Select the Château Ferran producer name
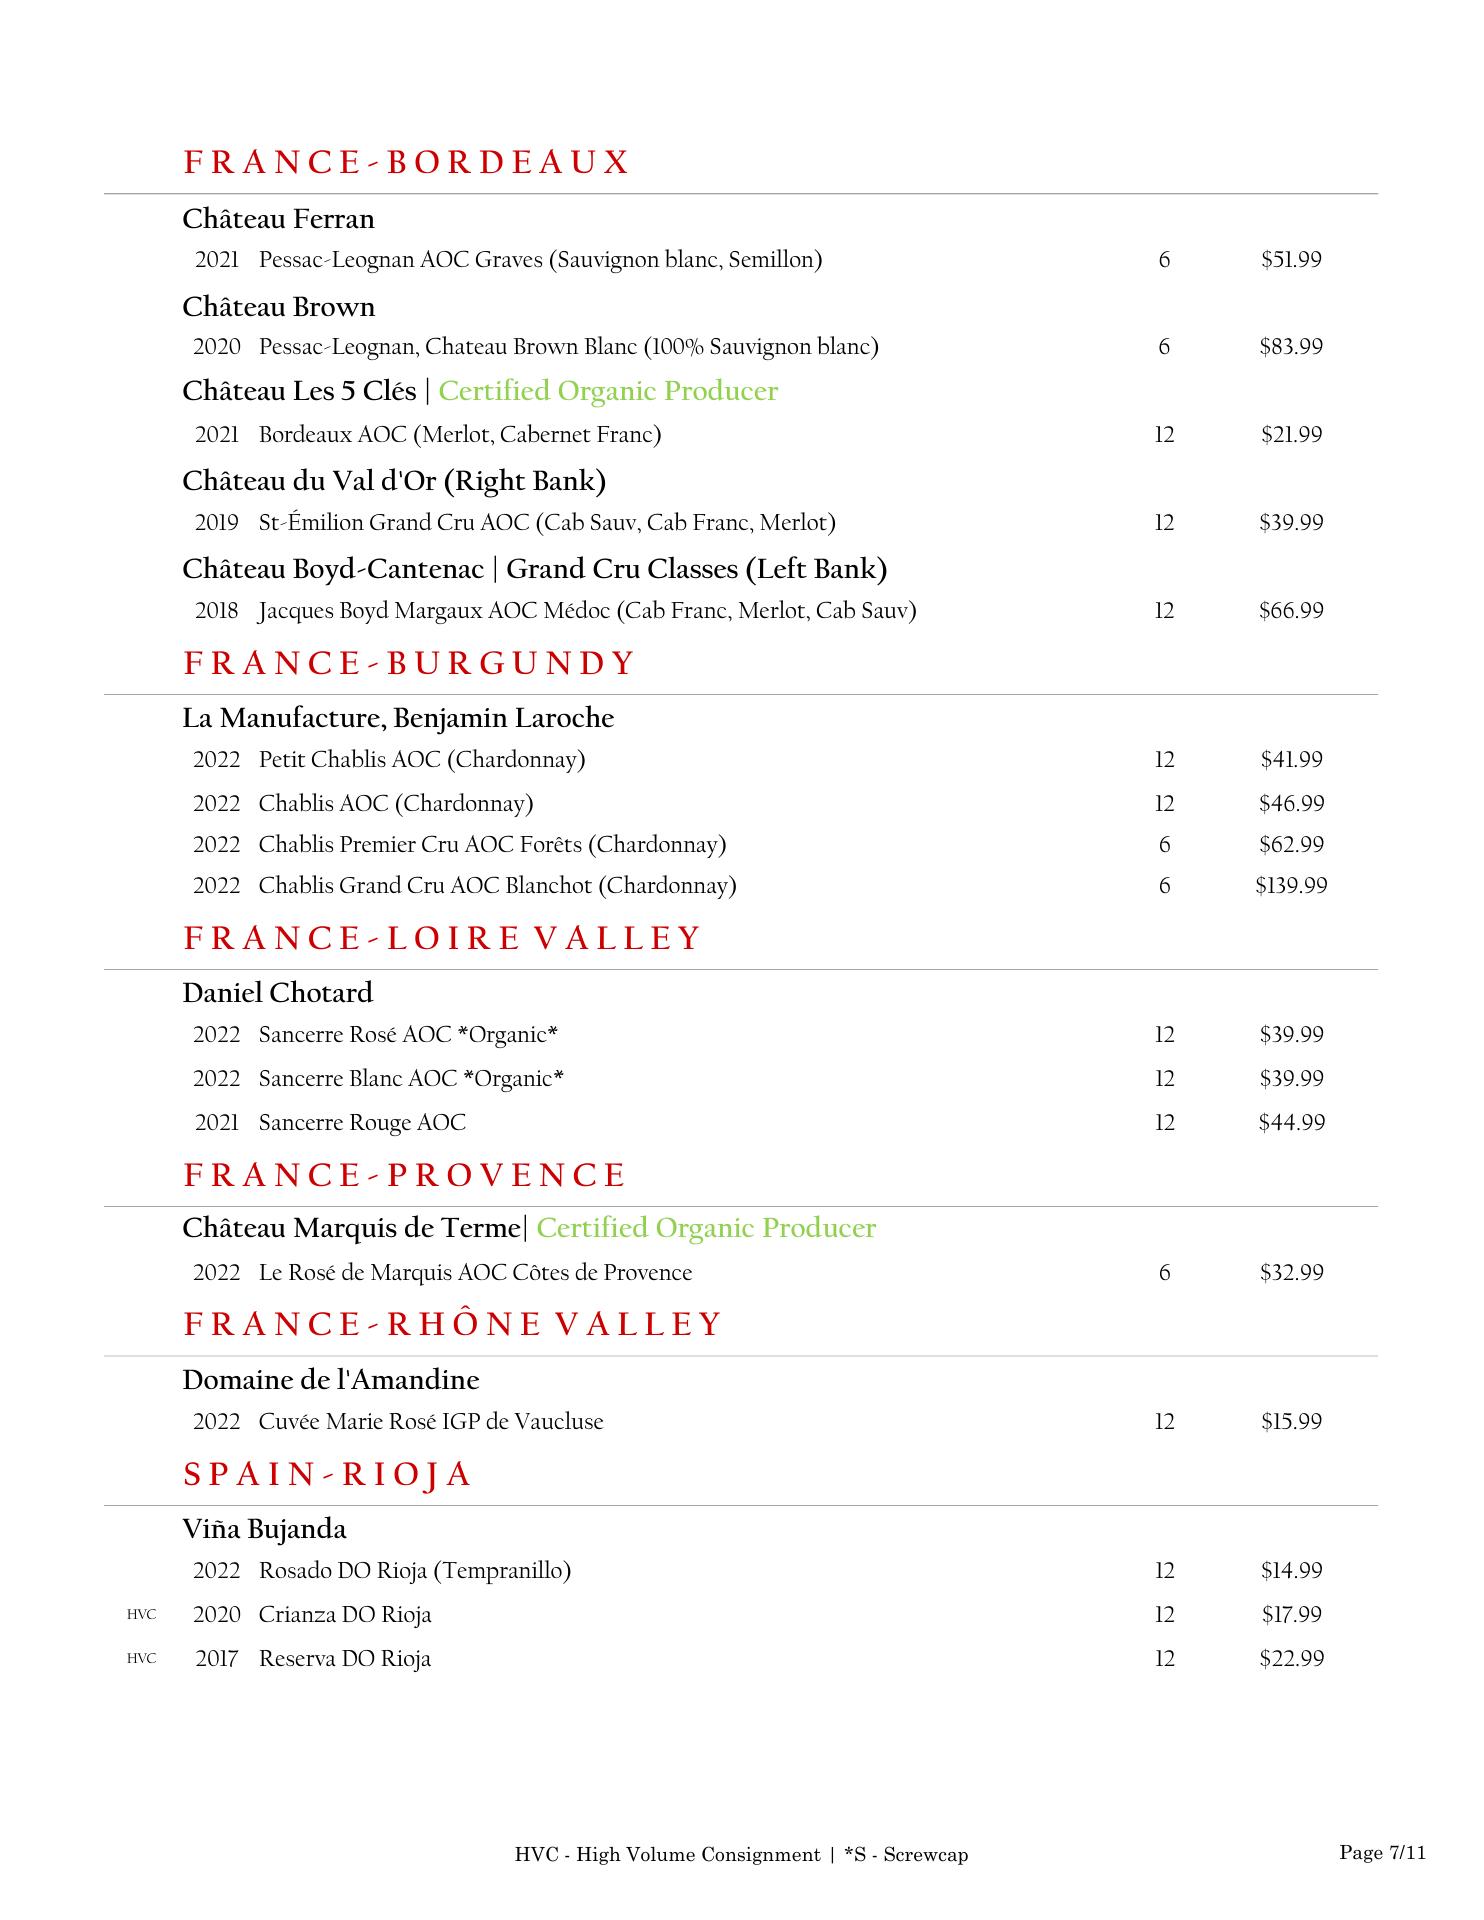 click(278, 219)
